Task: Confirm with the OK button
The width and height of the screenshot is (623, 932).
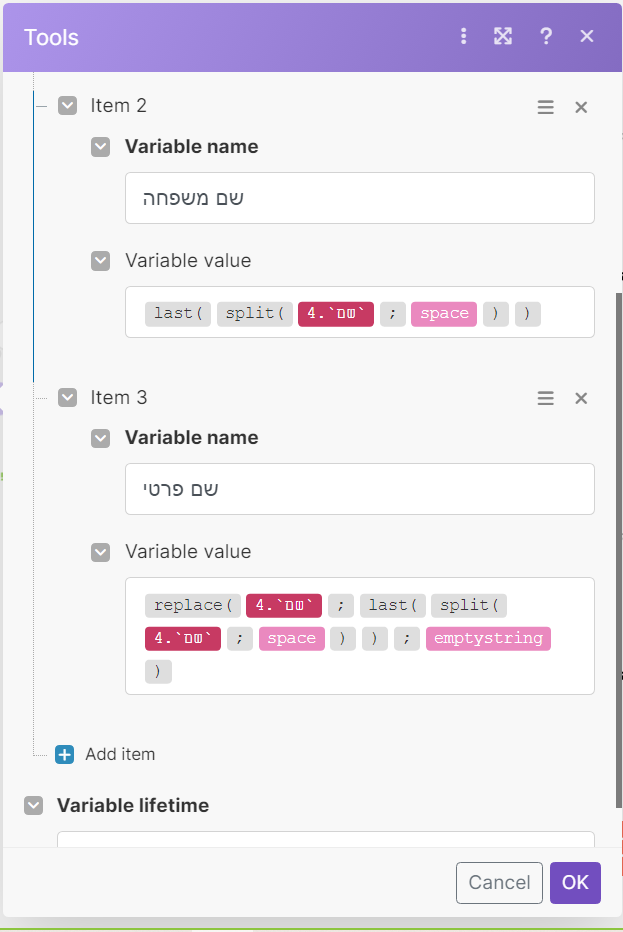Action: click(x=575, y=882)
